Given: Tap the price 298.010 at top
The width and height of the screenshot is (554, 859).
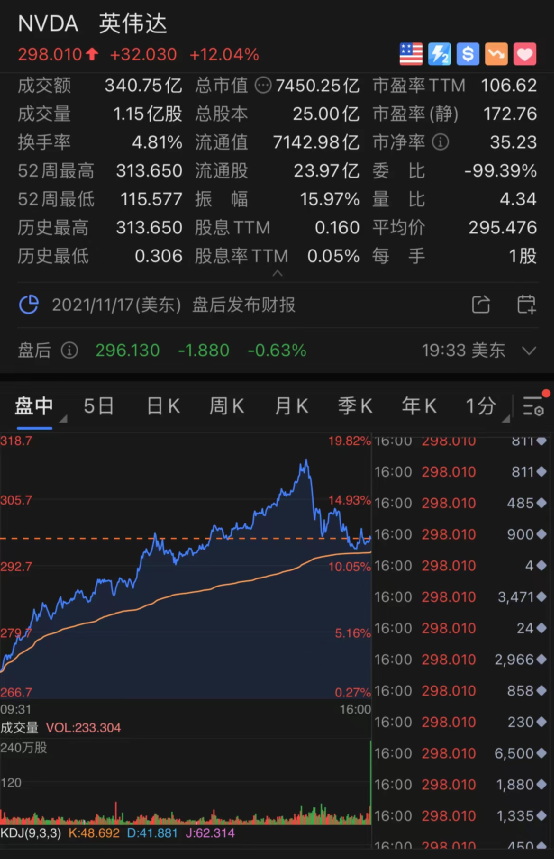Looking at the screenshot, I should tap(50, 54).
